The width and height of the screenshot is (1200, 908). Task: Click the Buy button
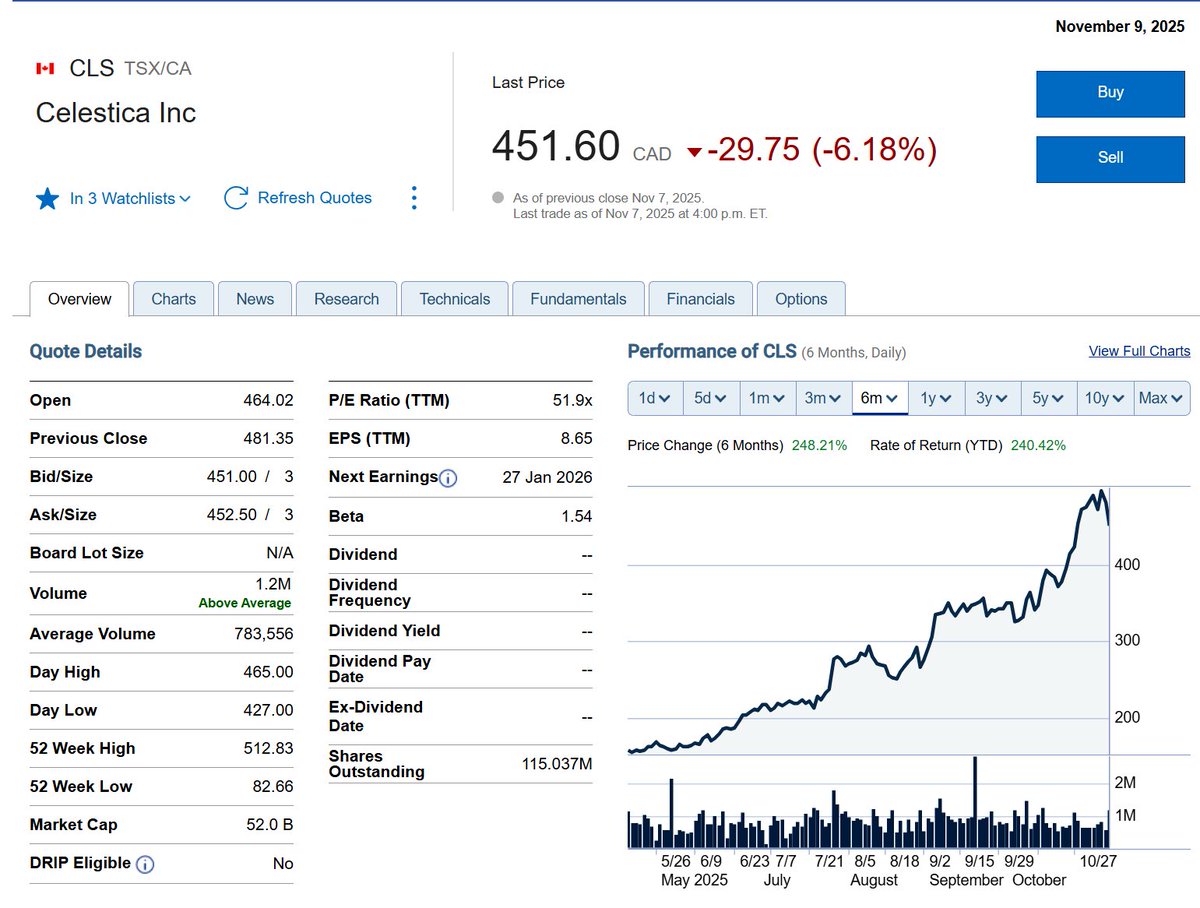pos(1110,93)
